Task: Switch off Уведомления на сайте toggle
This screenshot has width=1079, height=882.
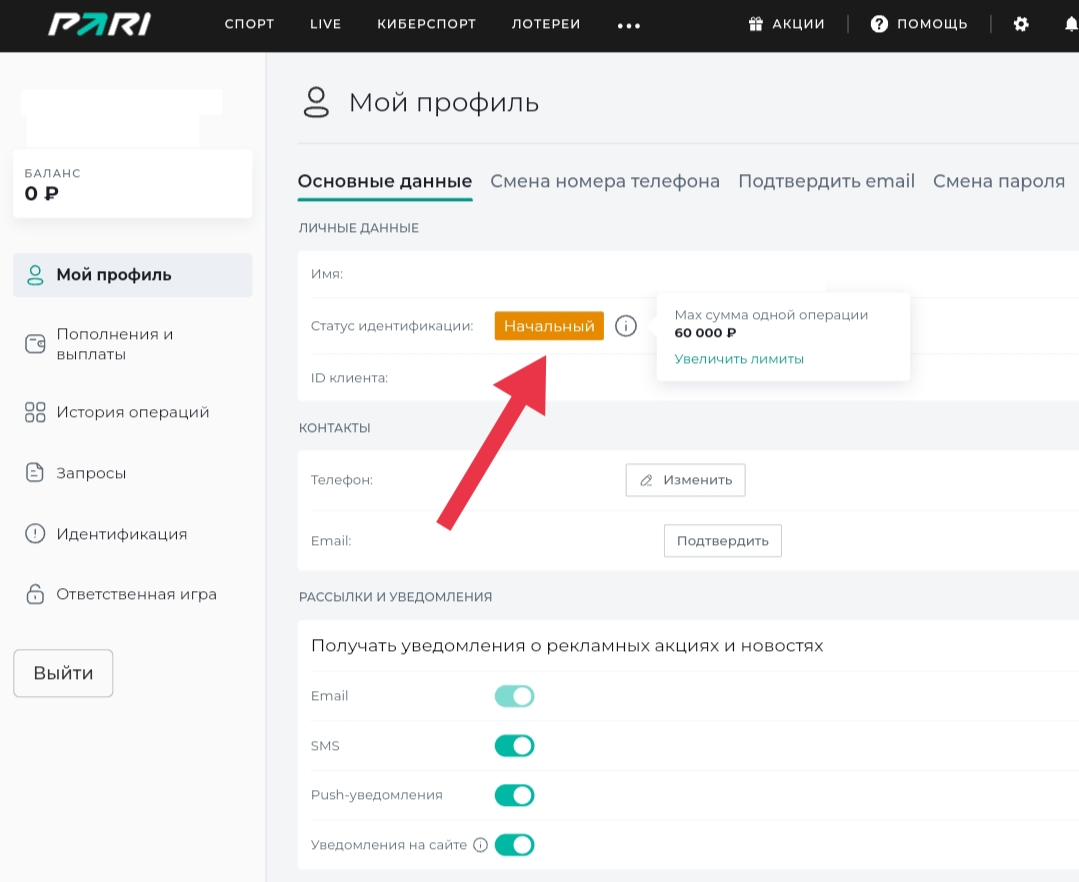Action: pyautogui.click(x=514, y=845)
